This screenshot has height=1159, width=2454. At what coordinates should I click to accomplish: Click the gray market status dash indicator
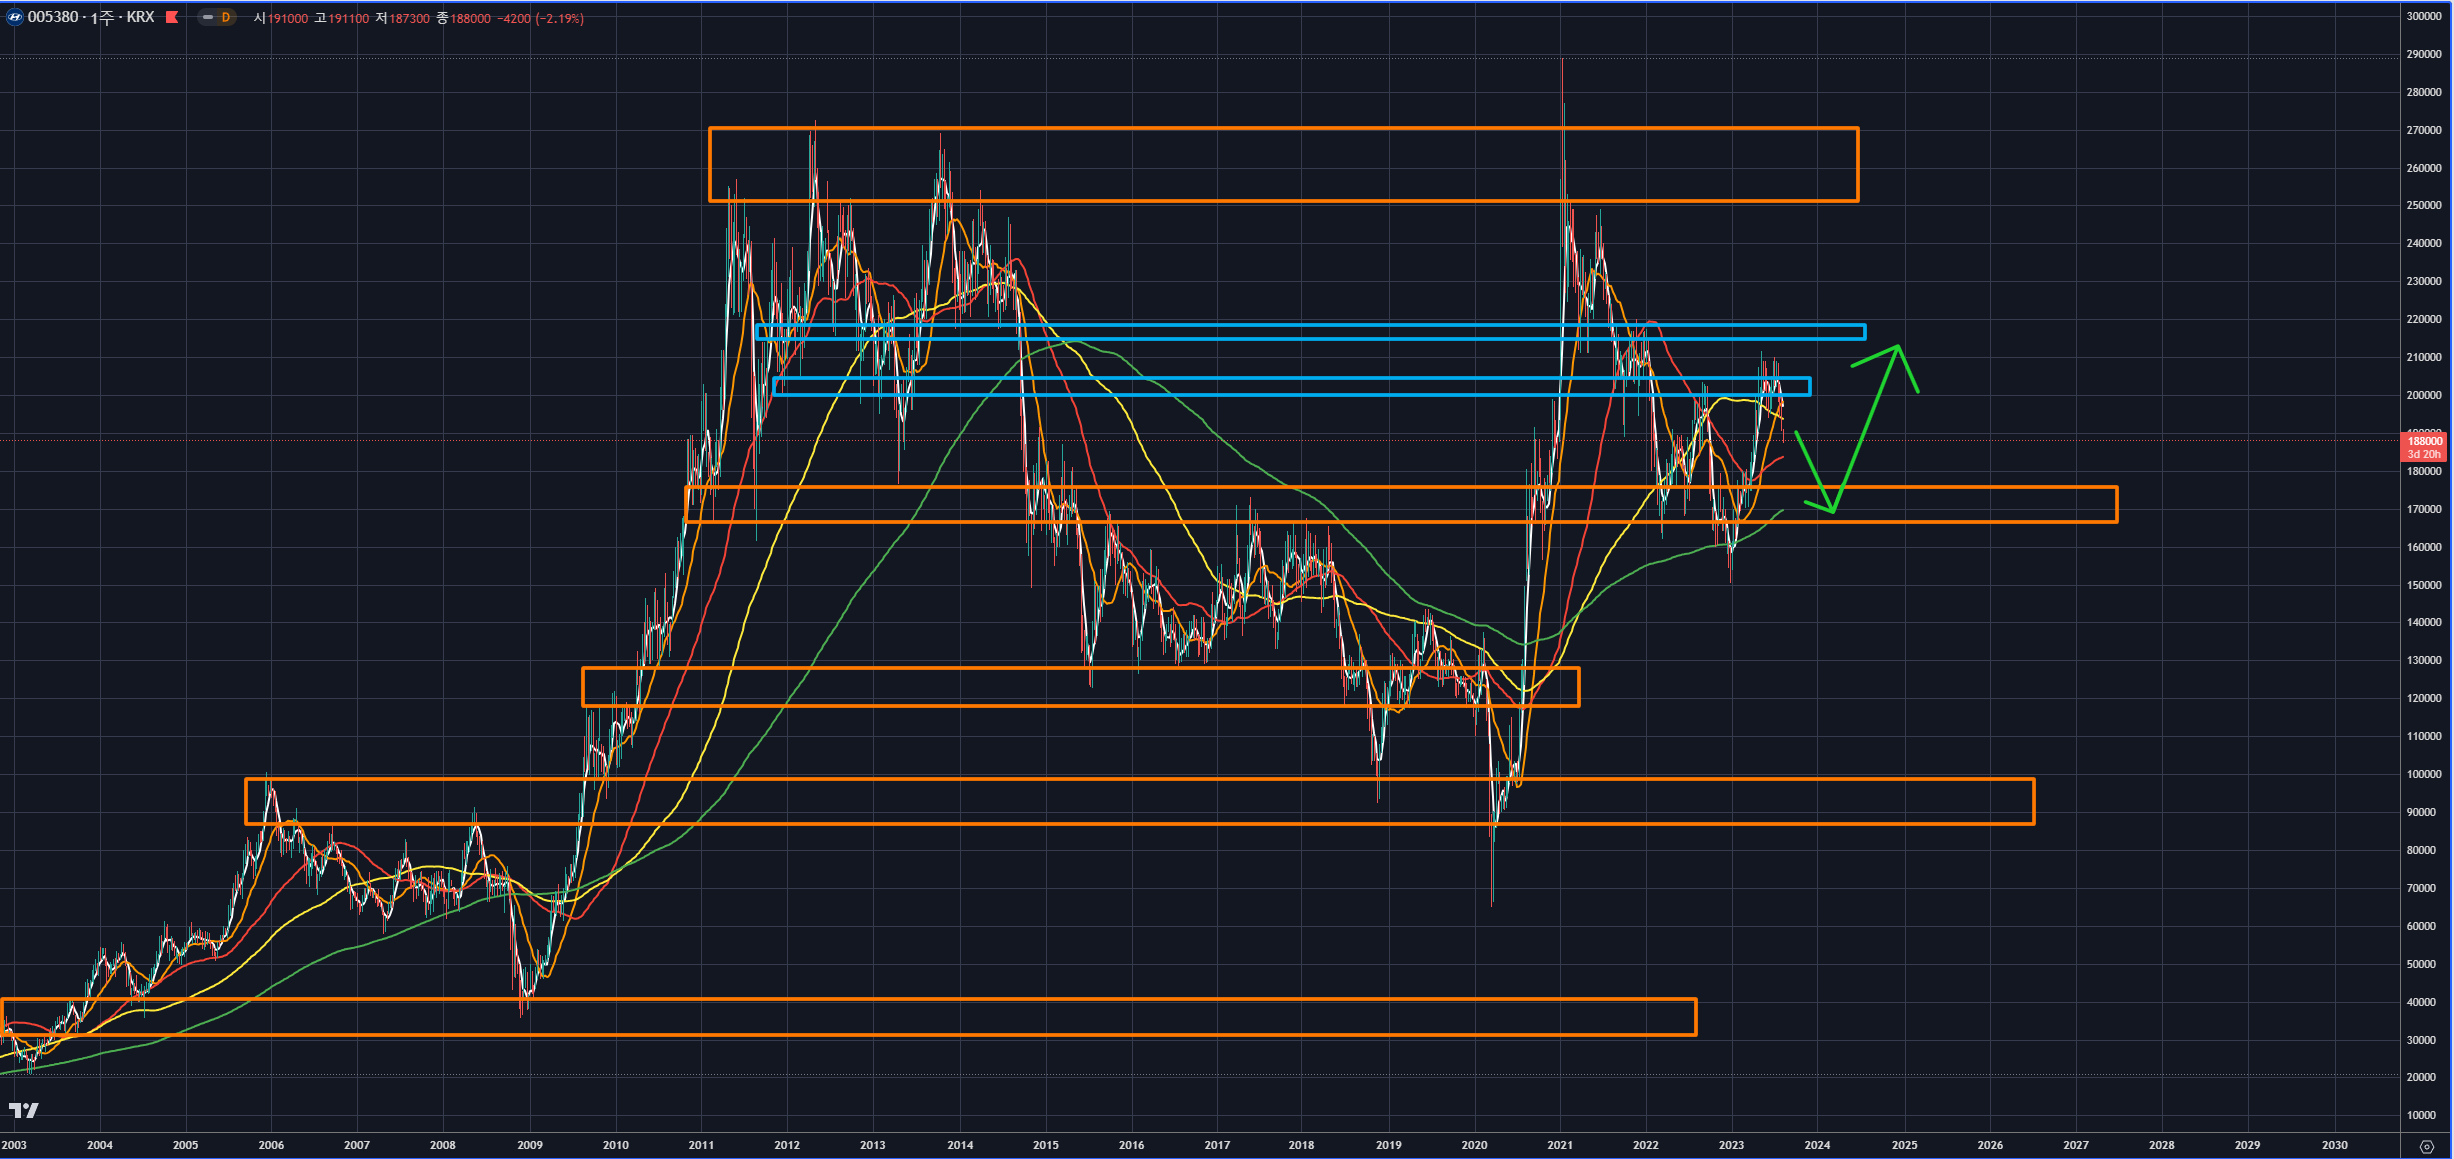tap(208, 17)
